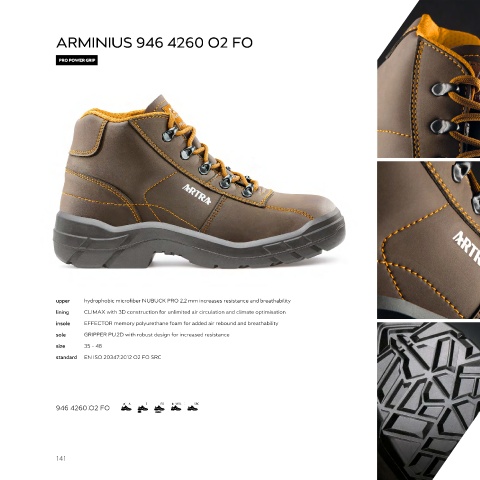Click the fourth shoe feature icon
Image resolution: width=480 pixels, height=480 pixels.
tap(176, 407)
